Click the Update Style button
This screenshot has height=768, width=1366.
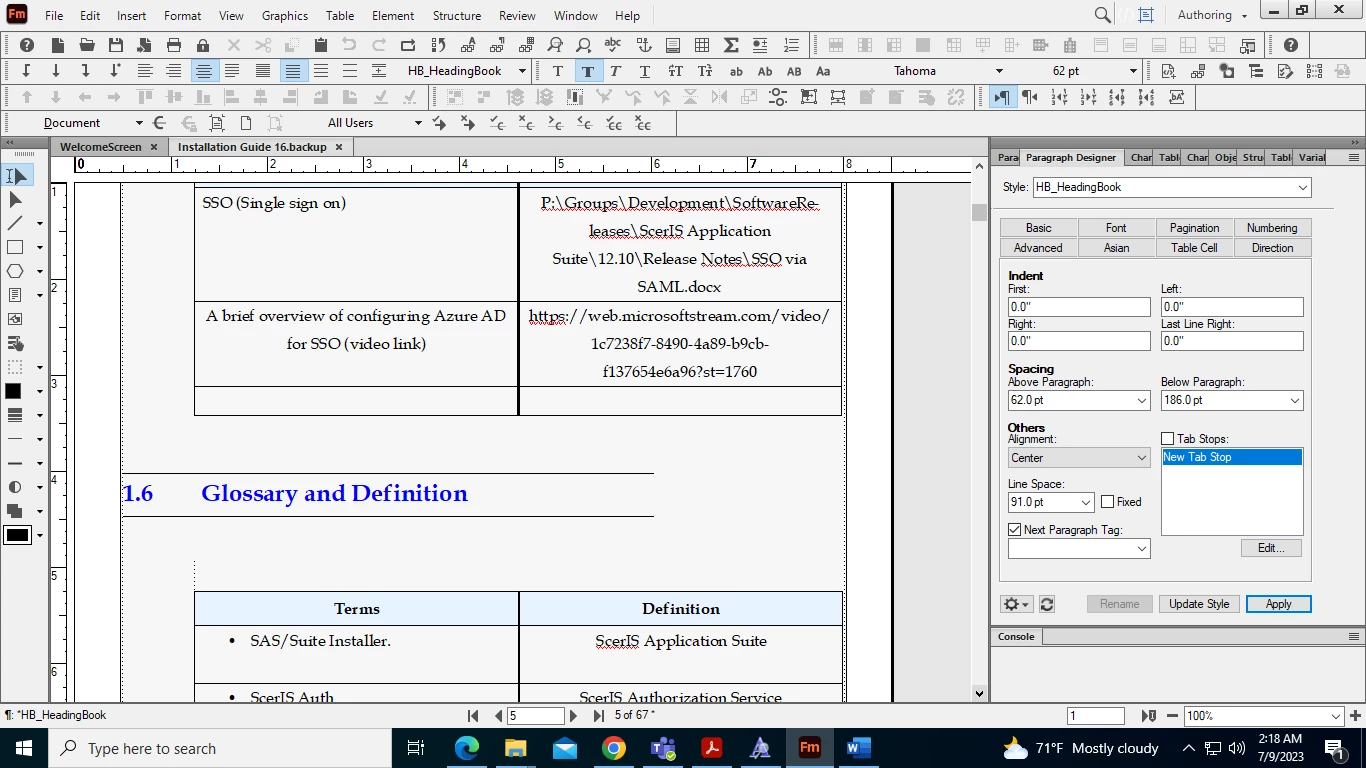1199,604
